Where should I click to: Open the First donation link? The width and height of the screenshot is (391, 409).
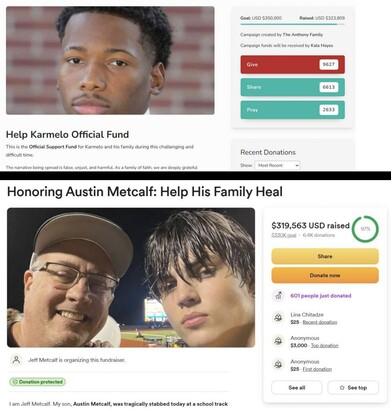317,369
